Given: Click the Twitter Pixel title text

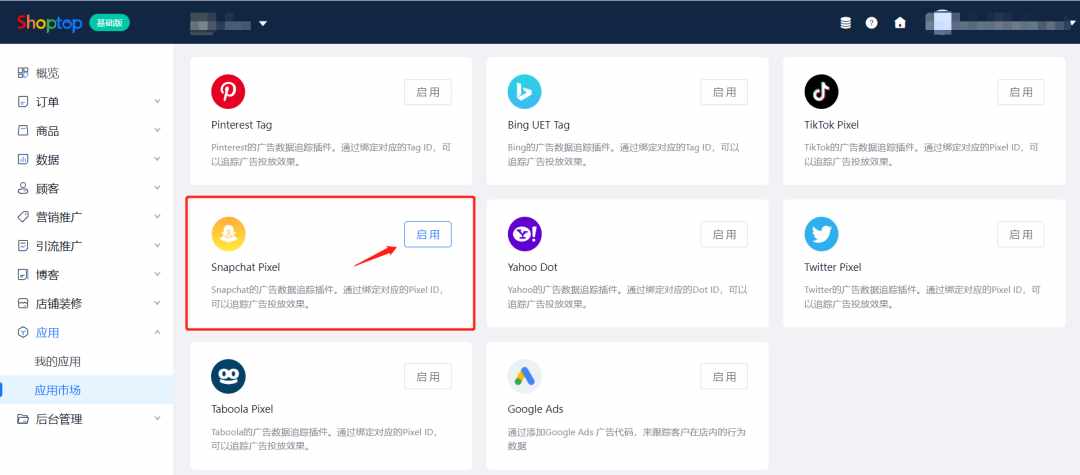Looking at the screenshot, I should click(833, 267).
